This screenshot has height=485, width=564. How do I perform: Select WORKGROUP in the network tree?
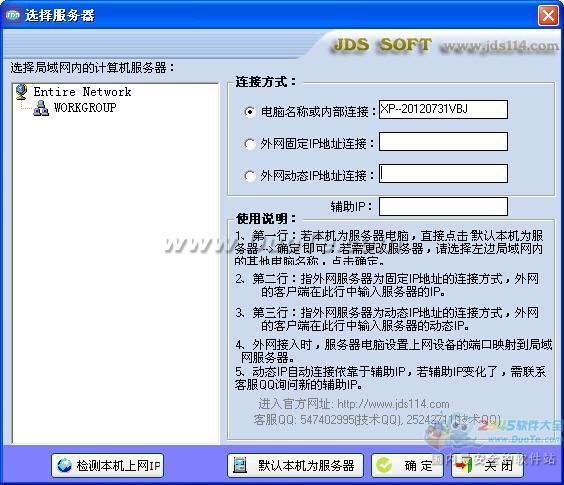point(85,108)
